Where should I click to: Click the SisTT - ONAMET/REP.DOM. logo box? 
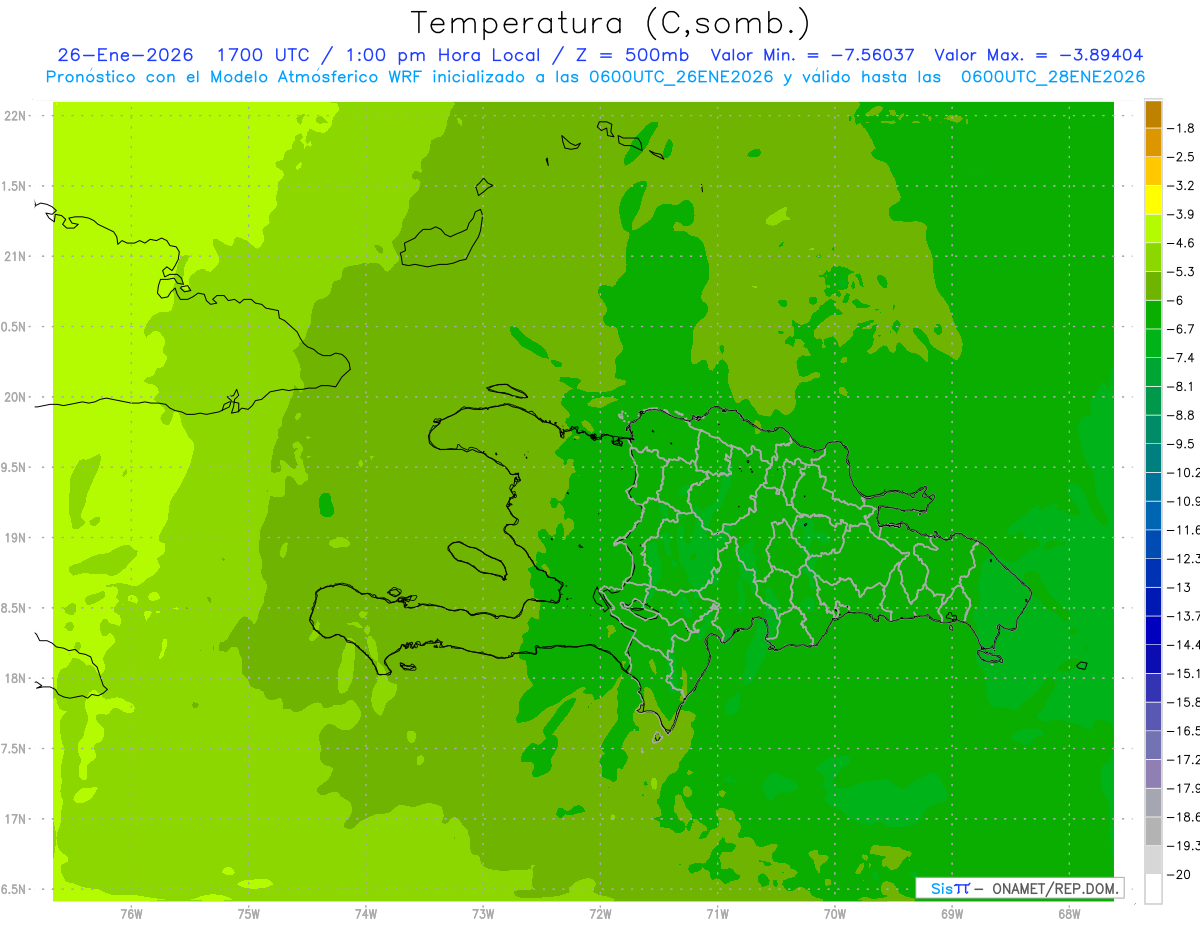1019,887
